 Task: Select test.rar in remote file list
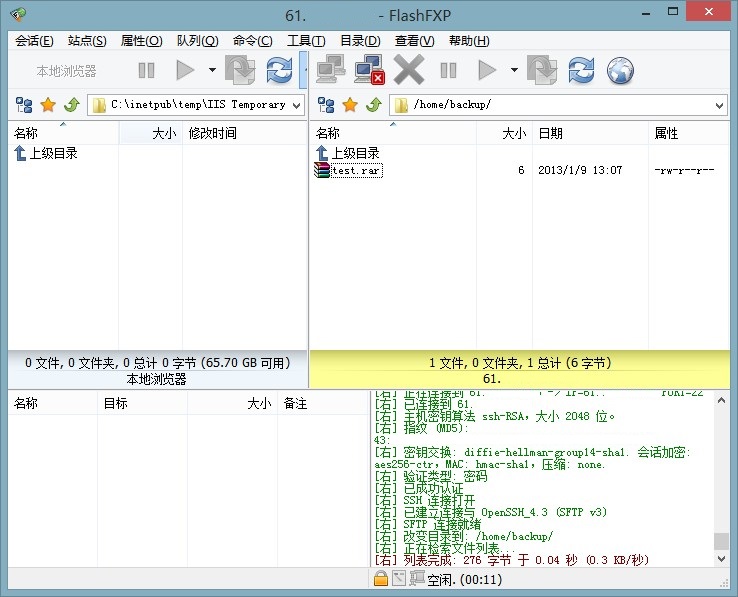tap(356, 170)
